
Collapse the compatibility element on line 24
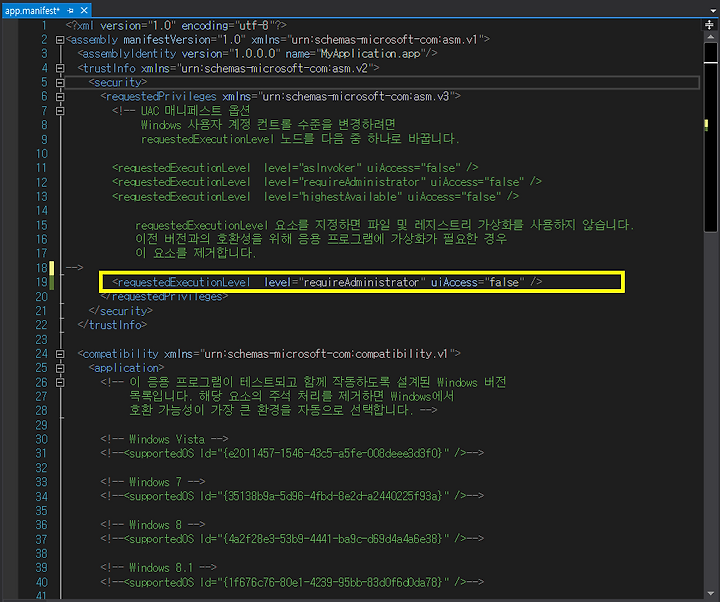[60, 354]
